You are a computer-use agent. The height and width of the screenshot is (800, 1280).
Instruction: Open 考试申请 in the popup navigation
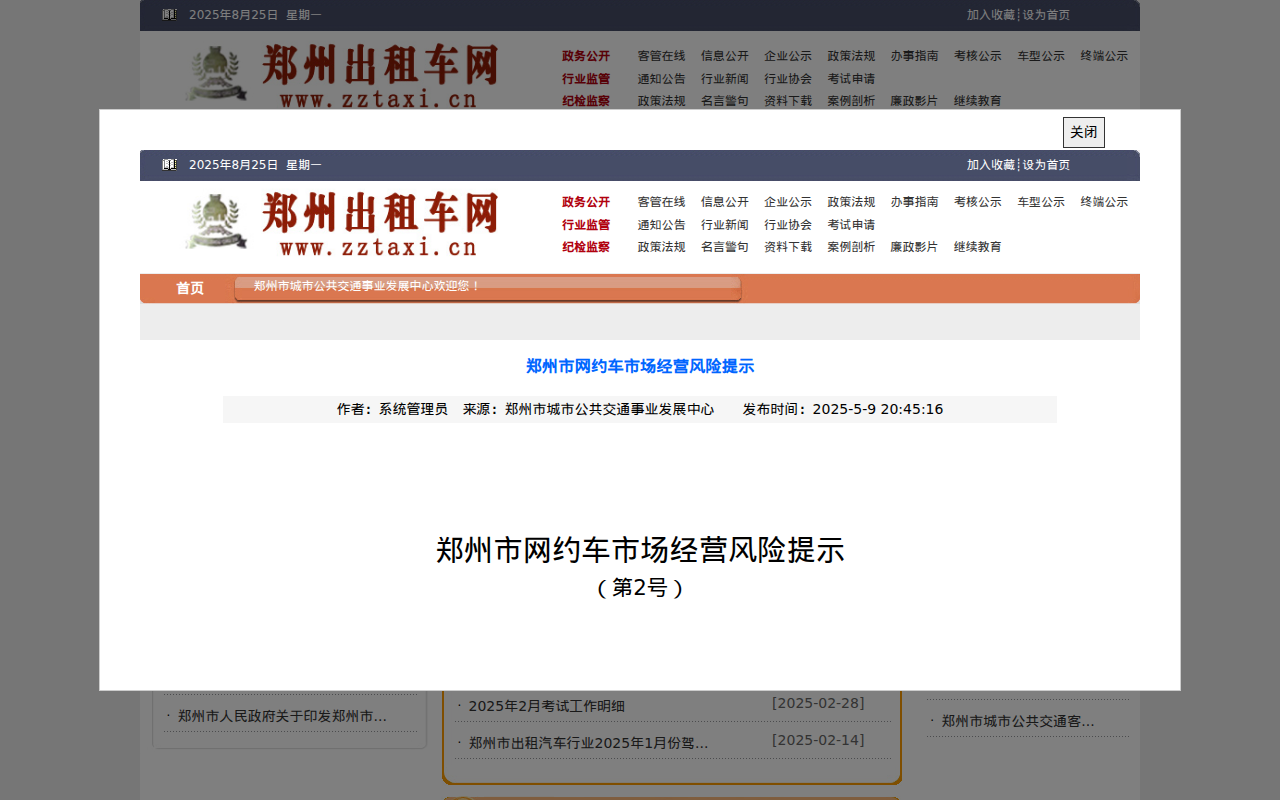[851, 225]
